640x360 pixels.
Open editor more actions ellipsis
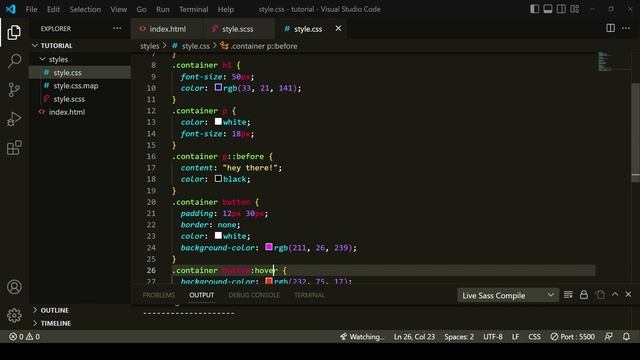[626, 28]
